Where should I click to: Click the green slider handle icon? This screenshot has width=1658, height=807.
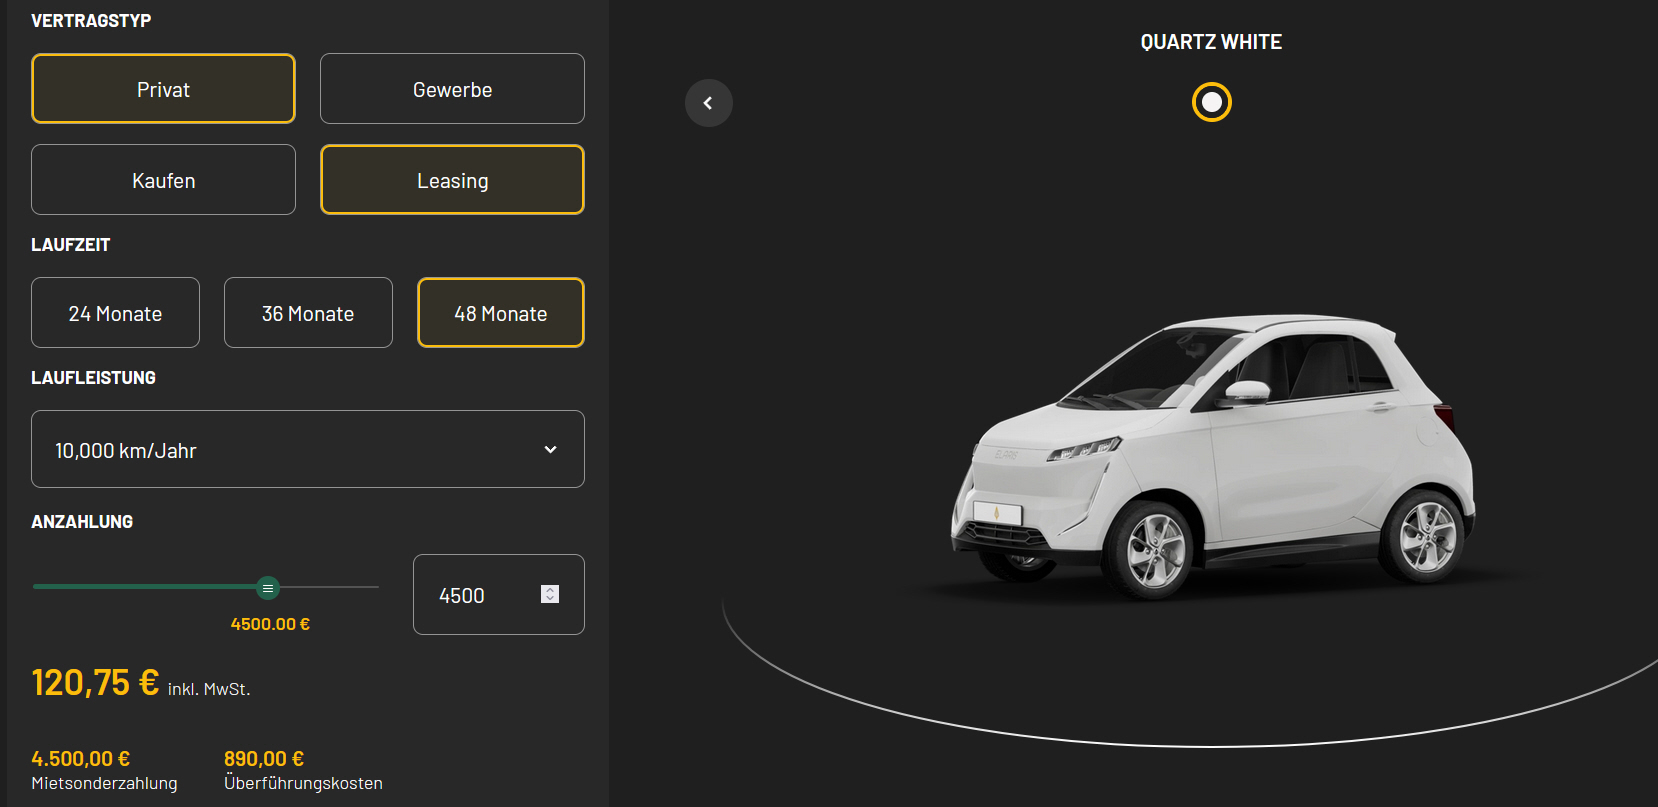coord(267,588)
